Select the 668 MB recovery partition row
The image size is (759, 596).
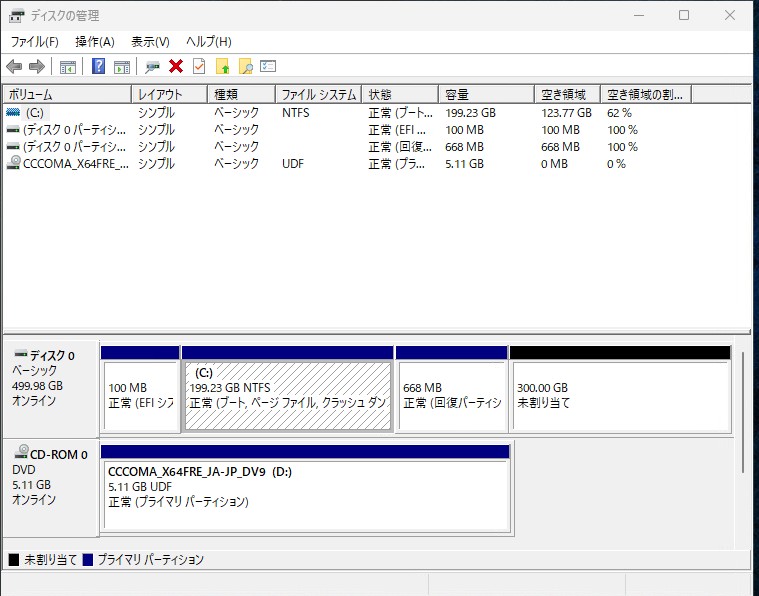point(348,147)
